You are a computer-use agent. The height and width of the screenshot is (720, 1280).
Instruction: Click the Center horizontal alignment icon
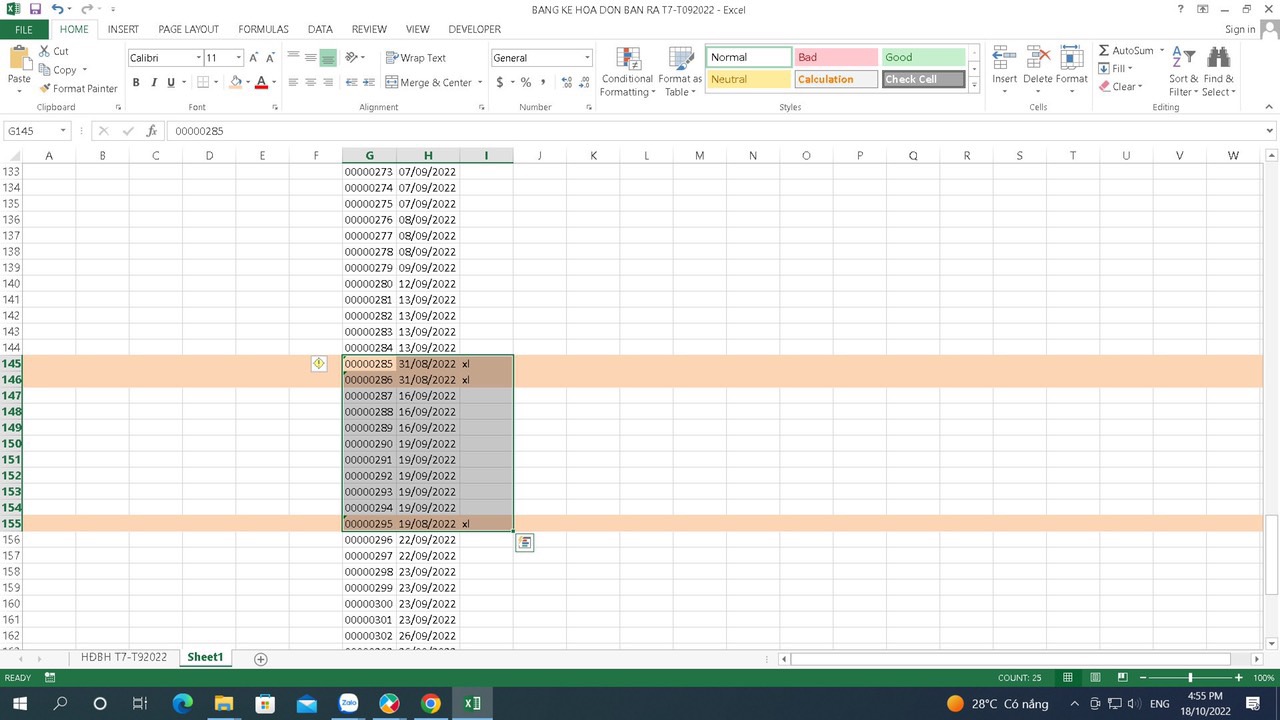coord(310,83)
